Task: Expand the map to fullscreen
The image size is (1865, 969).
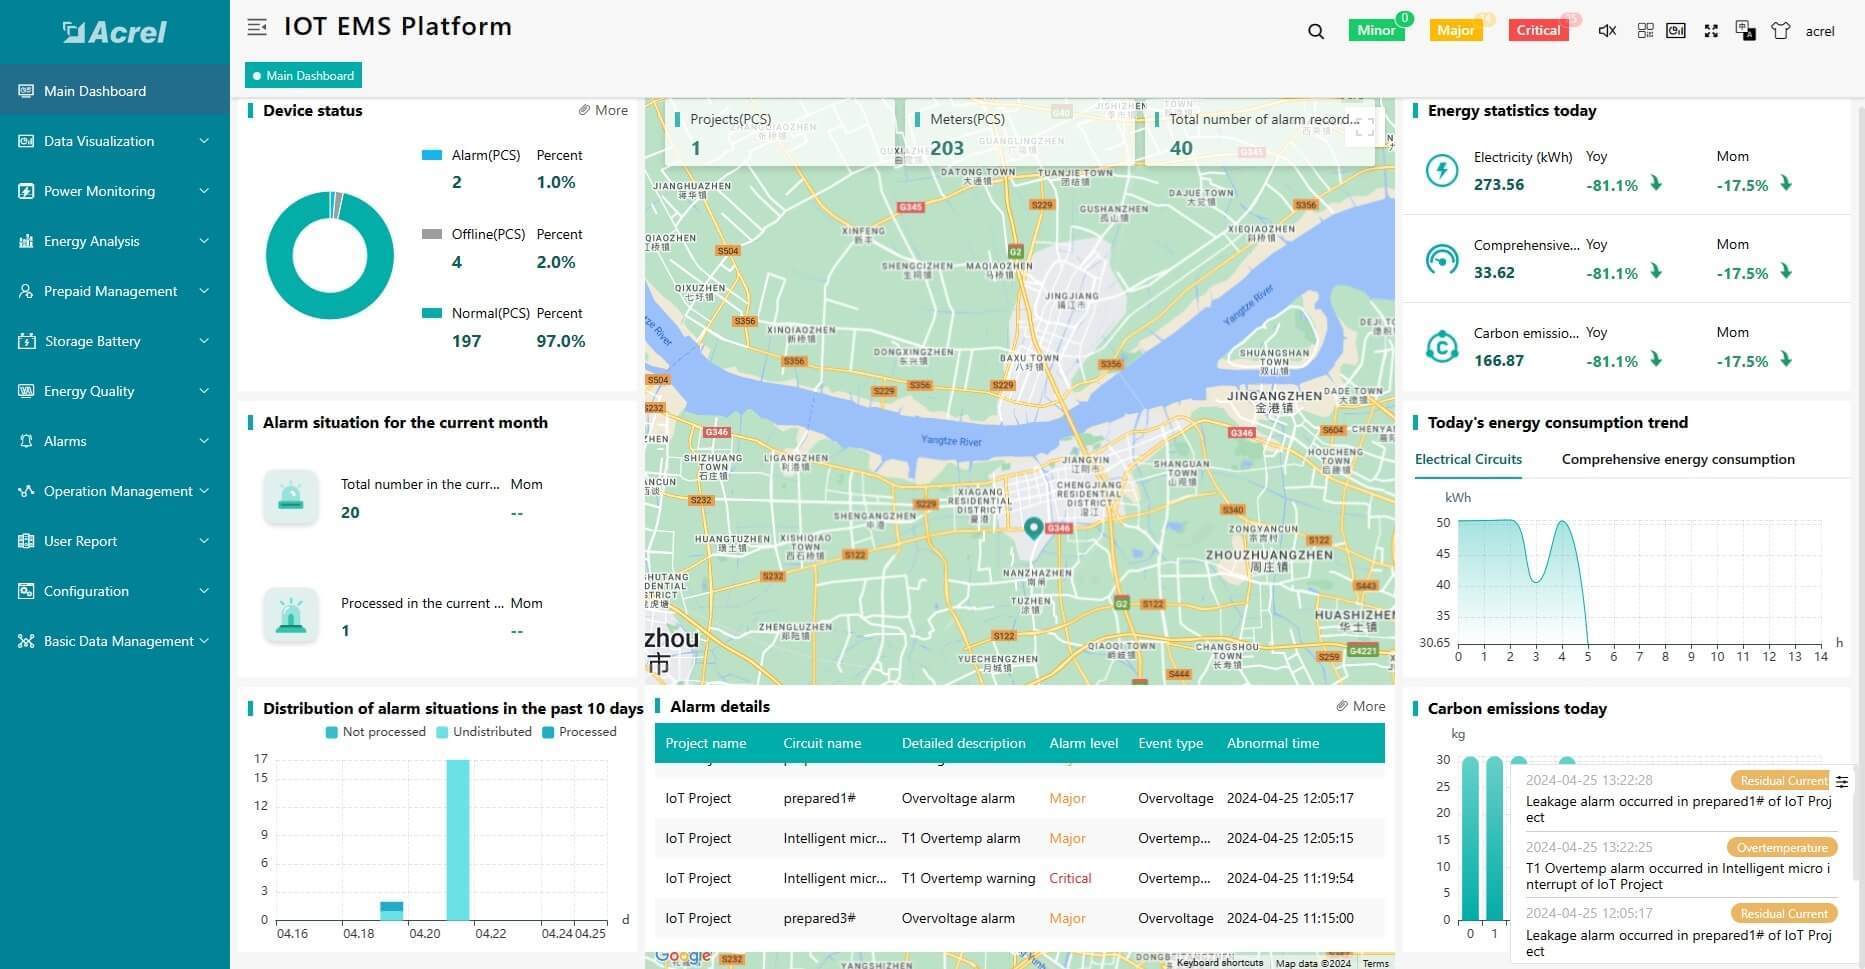Action: [1364, 127]
